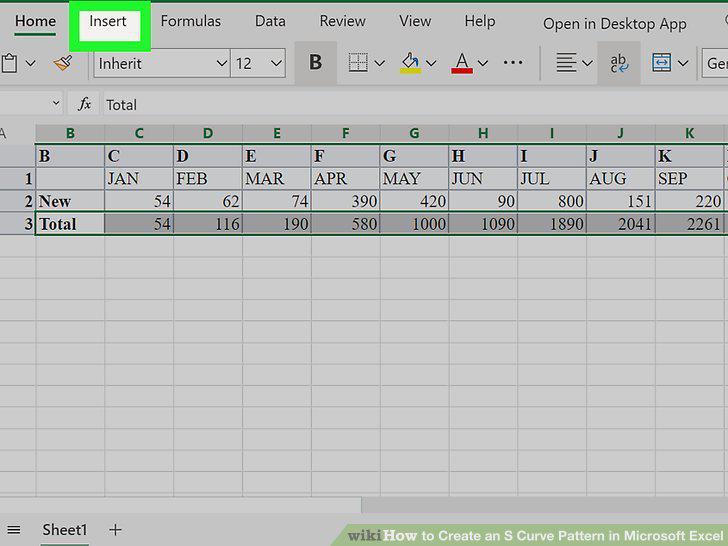Viewport: 728px width, 546px height.
Task: Select column F header
Action: click(345, 134)
